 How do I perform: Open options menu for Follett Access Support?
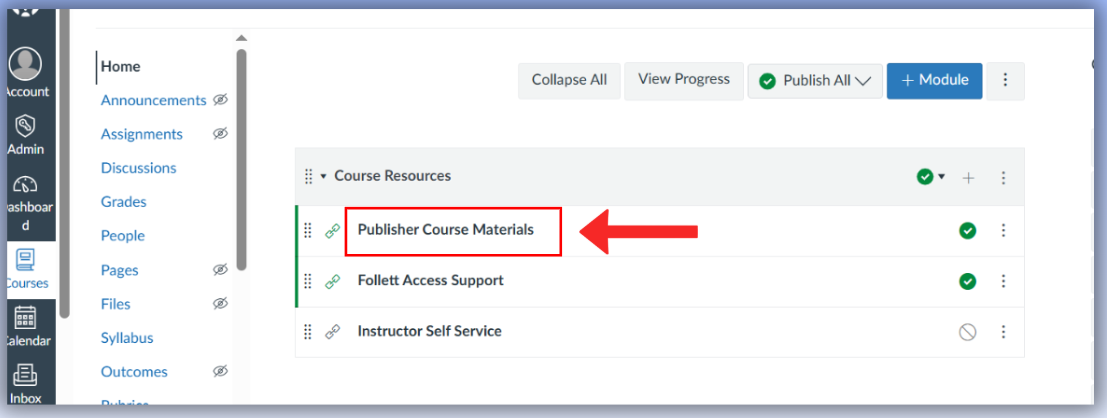coord(1003,281)
